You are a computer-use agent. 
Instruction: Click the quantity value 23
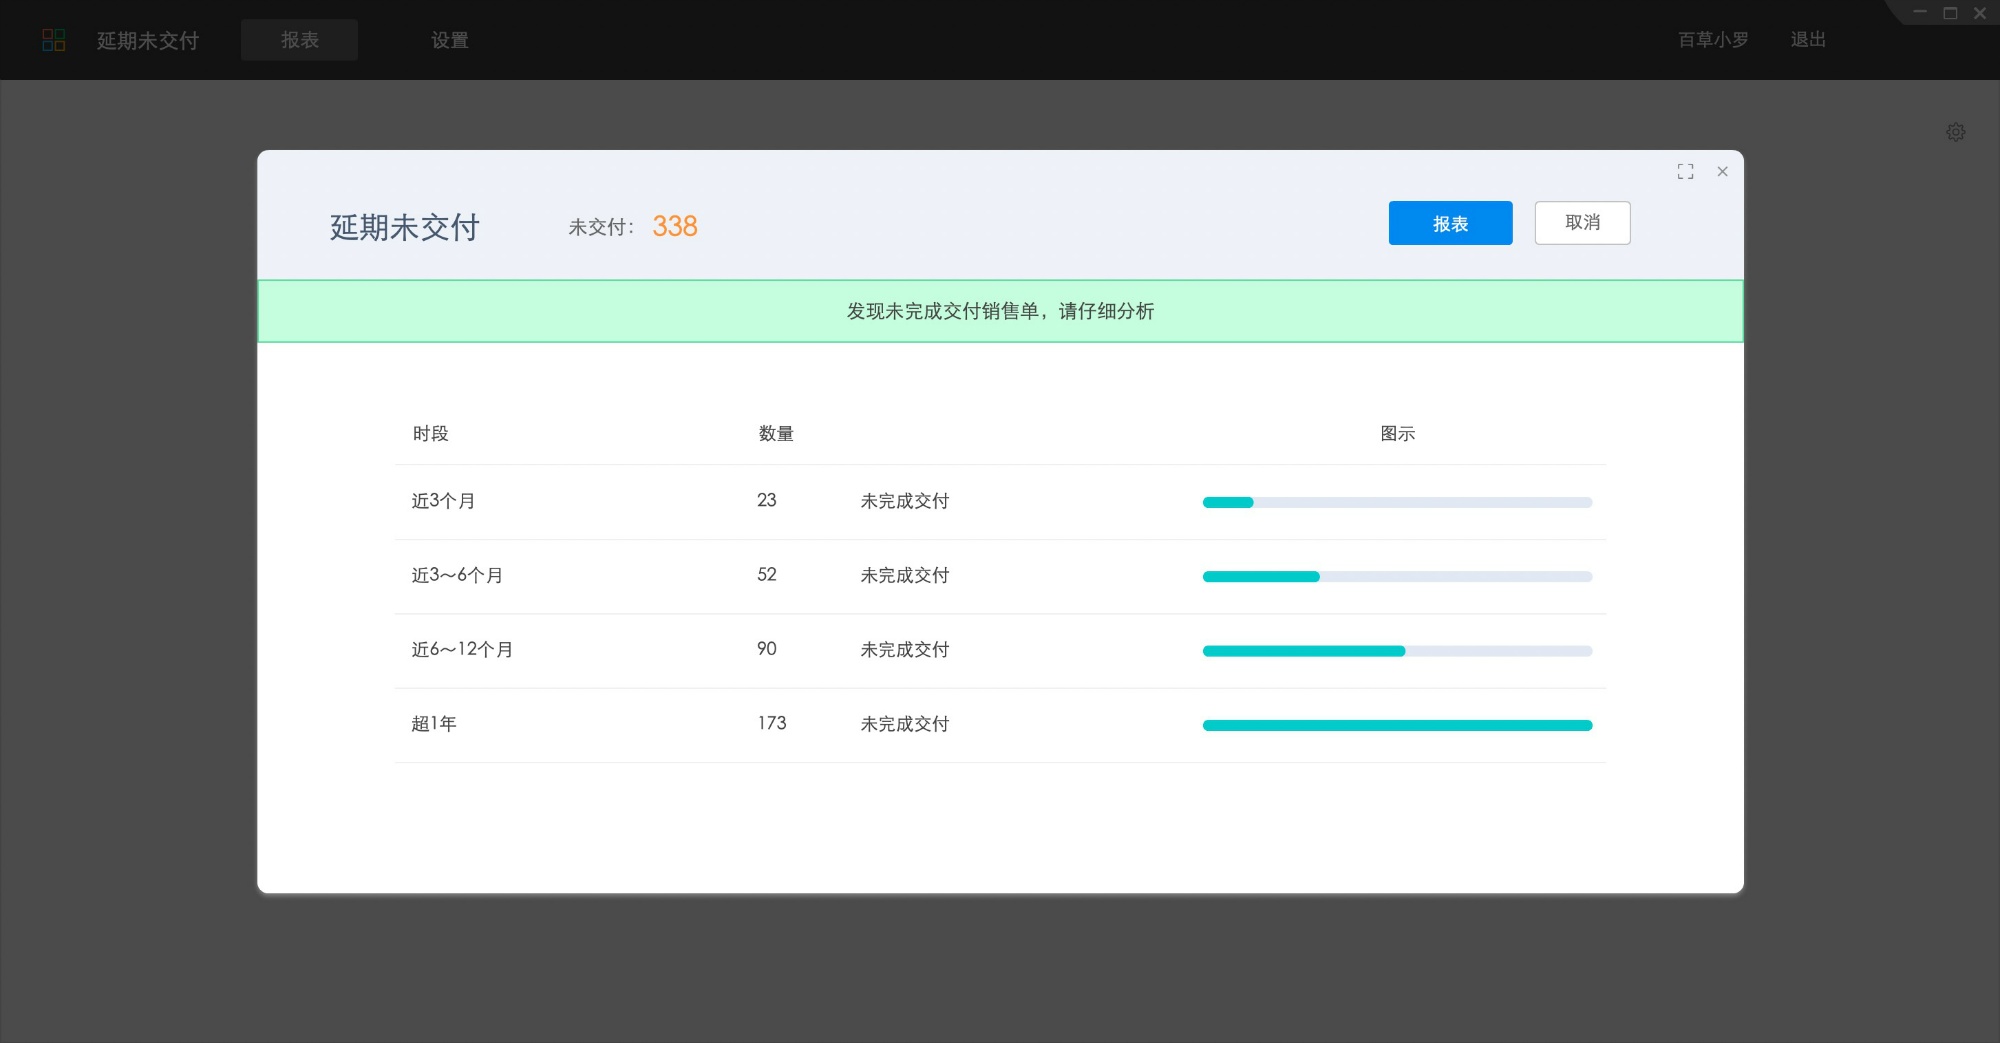767,500
